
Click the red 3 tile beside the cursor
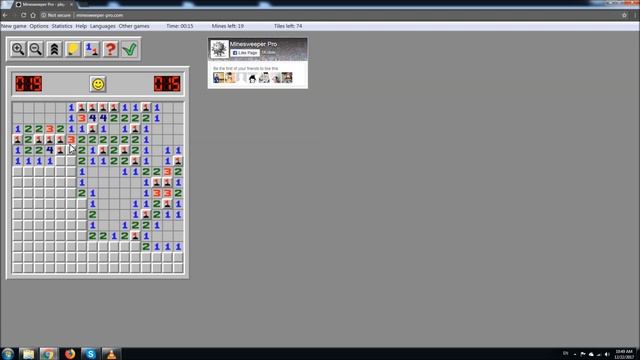pyautogui.click(x=71, y=140)
